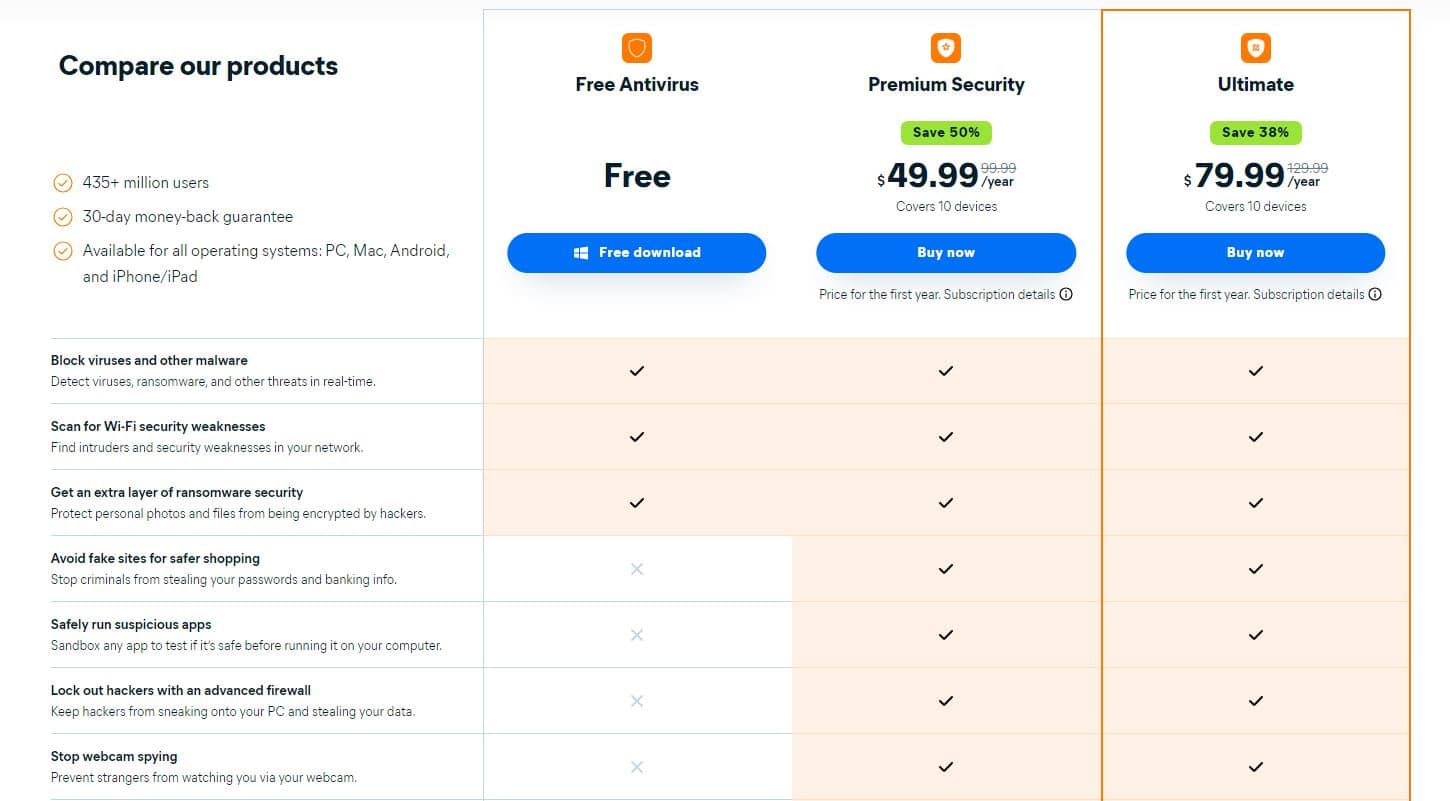Image resolution: width=1450 pixels, height=801 pixels.
Task: Click the Premium Security shield icon
Action: point(946,47)
